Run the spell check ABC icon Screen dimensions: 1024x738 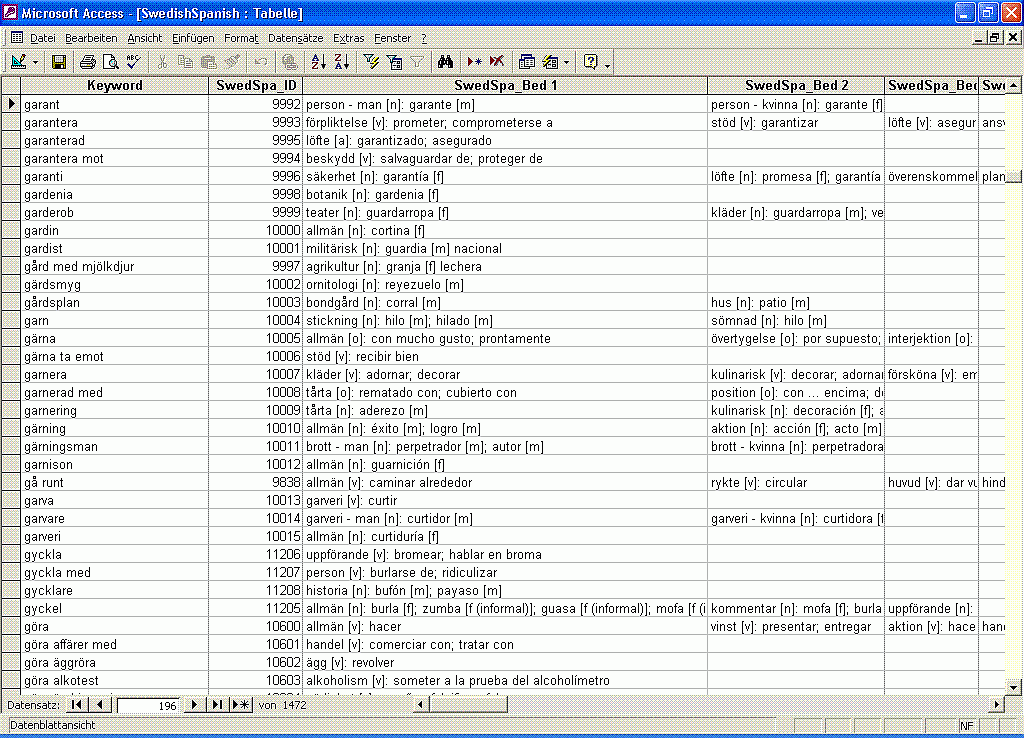coord(133,62)
